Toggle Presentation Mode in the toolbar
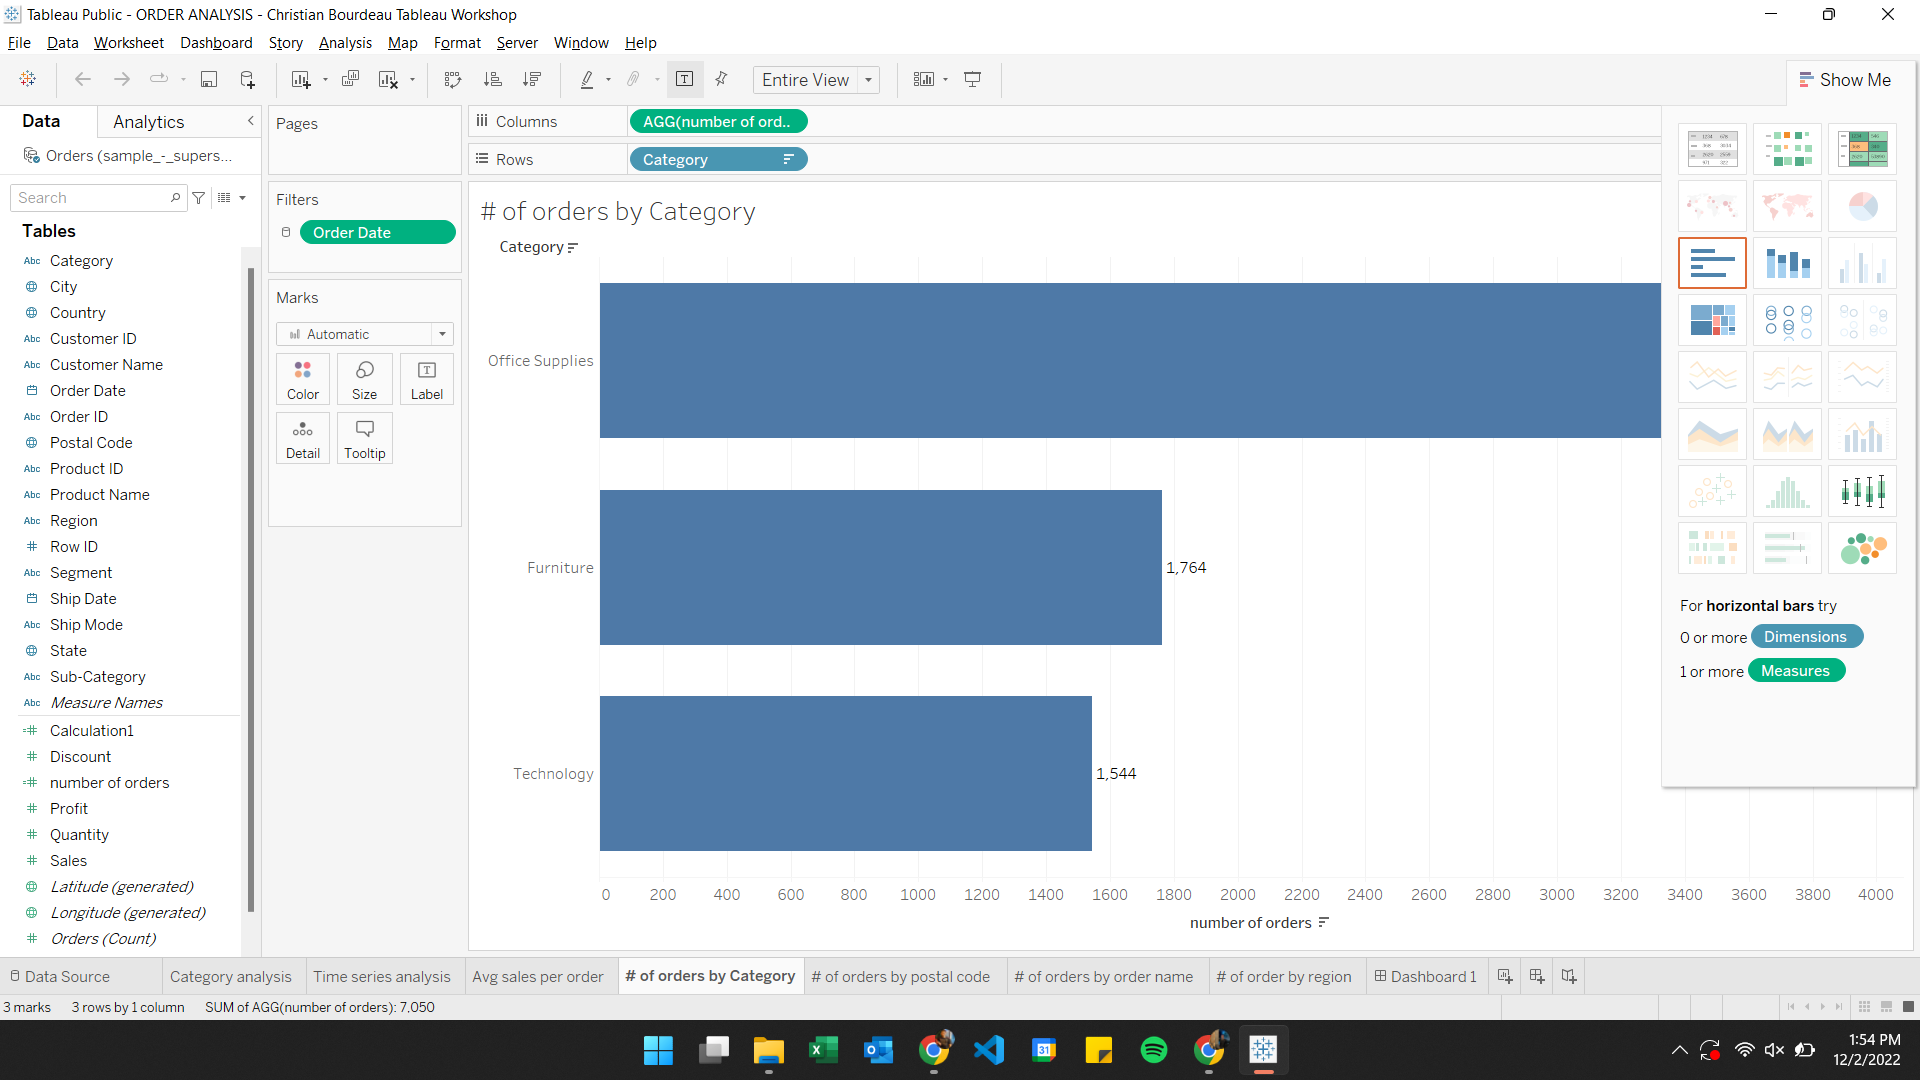Screen dimensions: 1920x1080 [973, 79]
